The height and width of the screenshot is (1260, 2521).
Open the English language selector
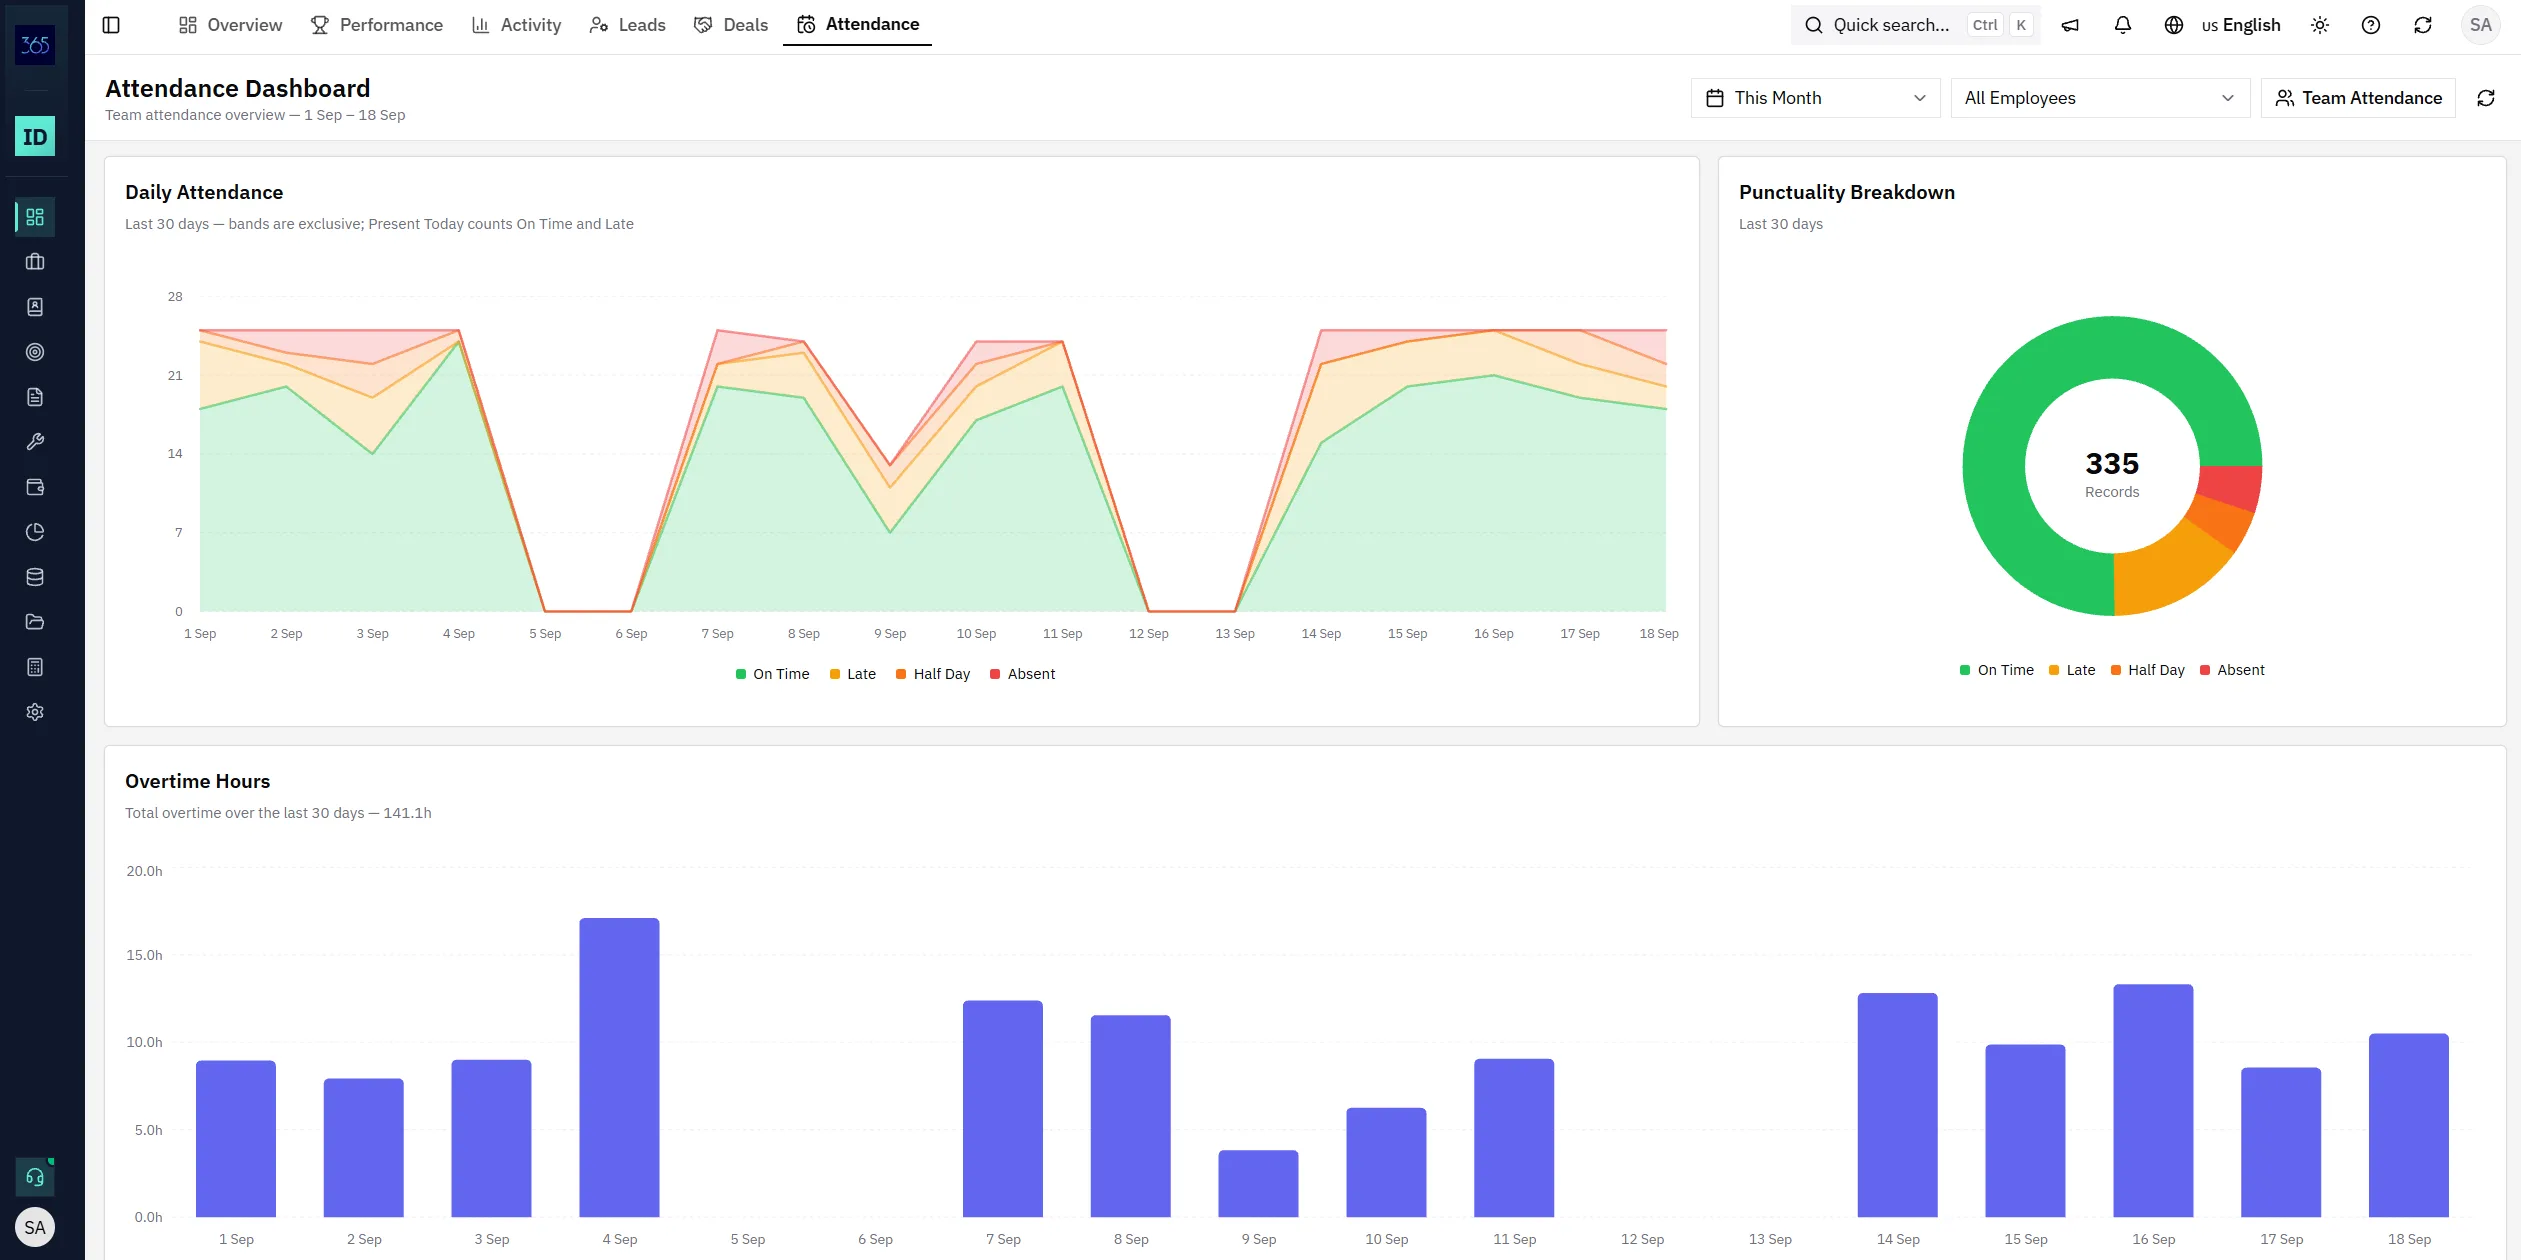point(2222,25)
